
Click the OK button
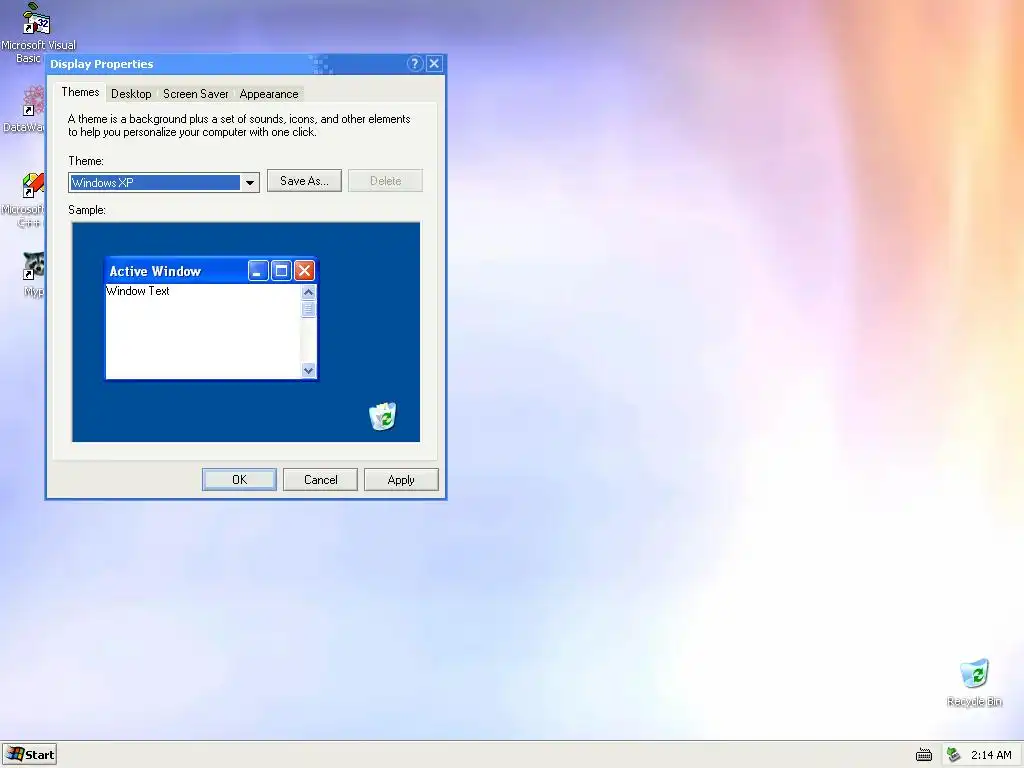click(239, 480)
